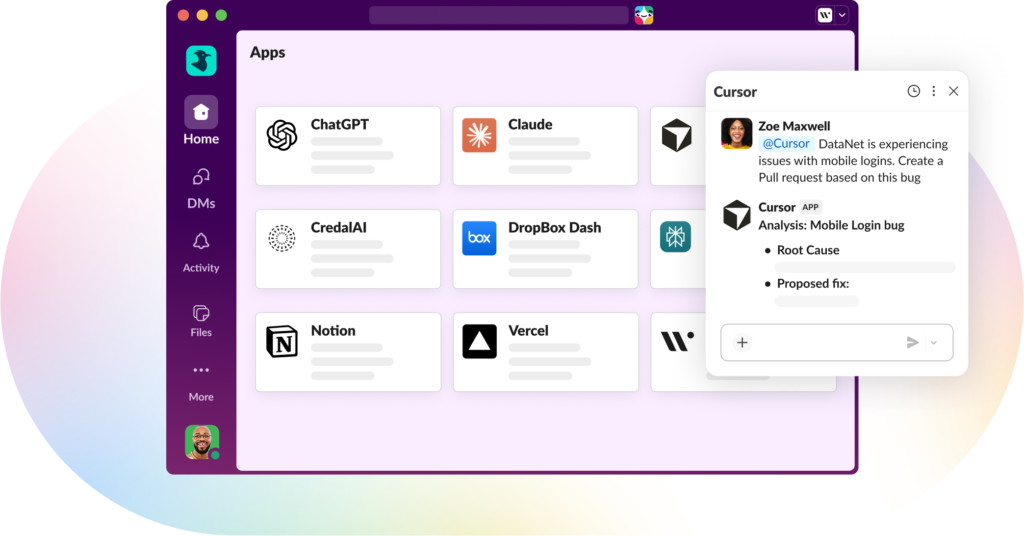Viewport: 1024px width, 536px height.
Task: Click the user profile avatar in sidebar
Action: (x=202, y=442)
